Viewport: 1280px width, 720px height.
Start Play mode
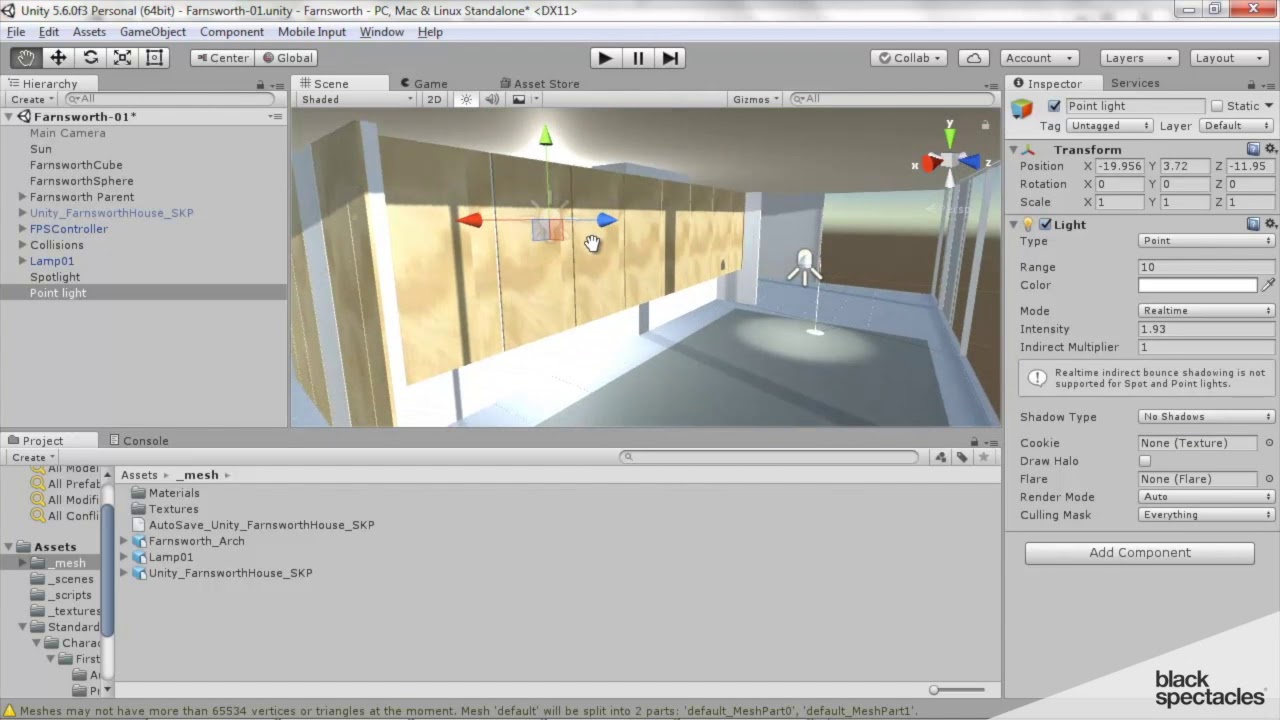pos(605,58)
